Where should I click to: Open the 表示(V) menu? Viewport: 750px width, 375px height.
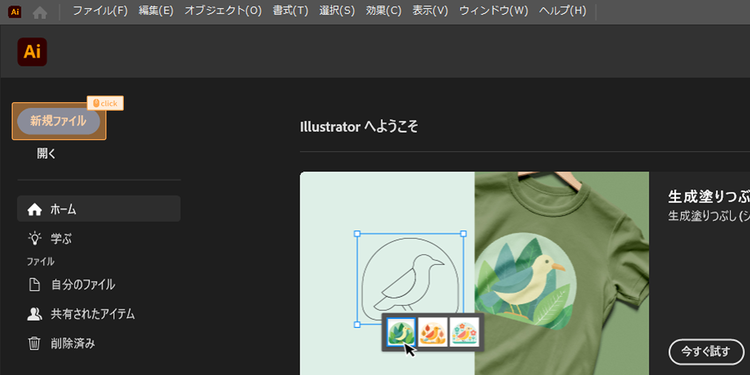coord(430,11)
